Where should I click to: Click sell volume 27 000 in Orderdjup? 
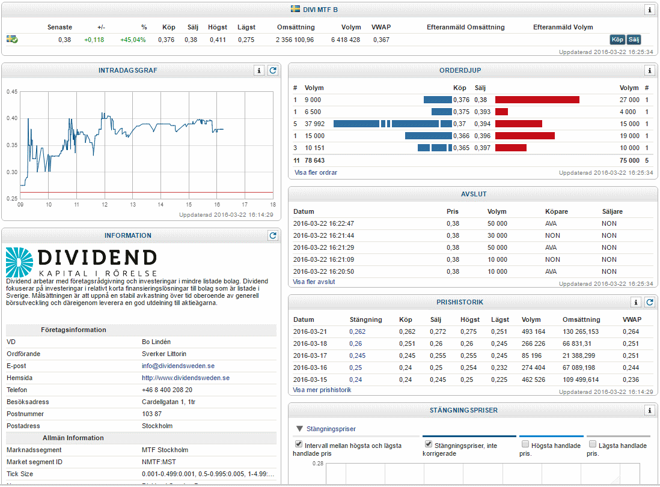(629, 100)
